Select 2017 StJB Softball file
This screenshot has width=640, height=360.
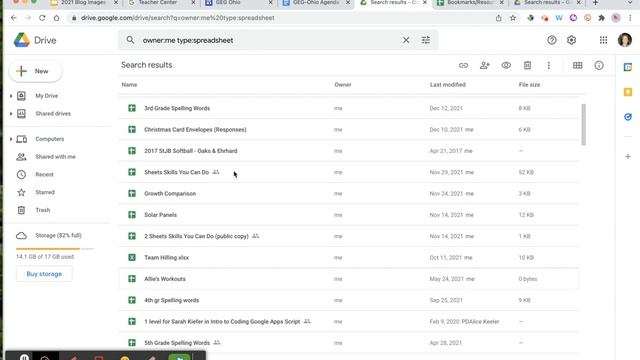(x=349, y=151)
